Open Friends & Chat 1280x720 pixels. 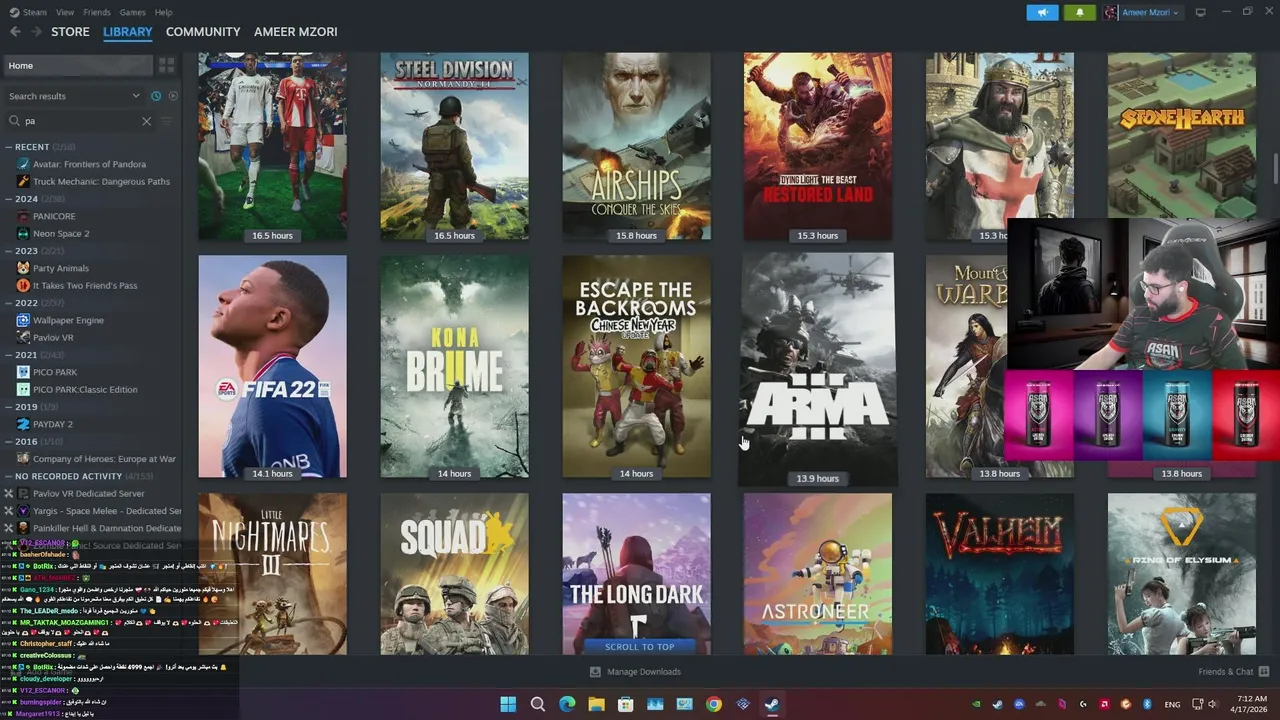1233,672
